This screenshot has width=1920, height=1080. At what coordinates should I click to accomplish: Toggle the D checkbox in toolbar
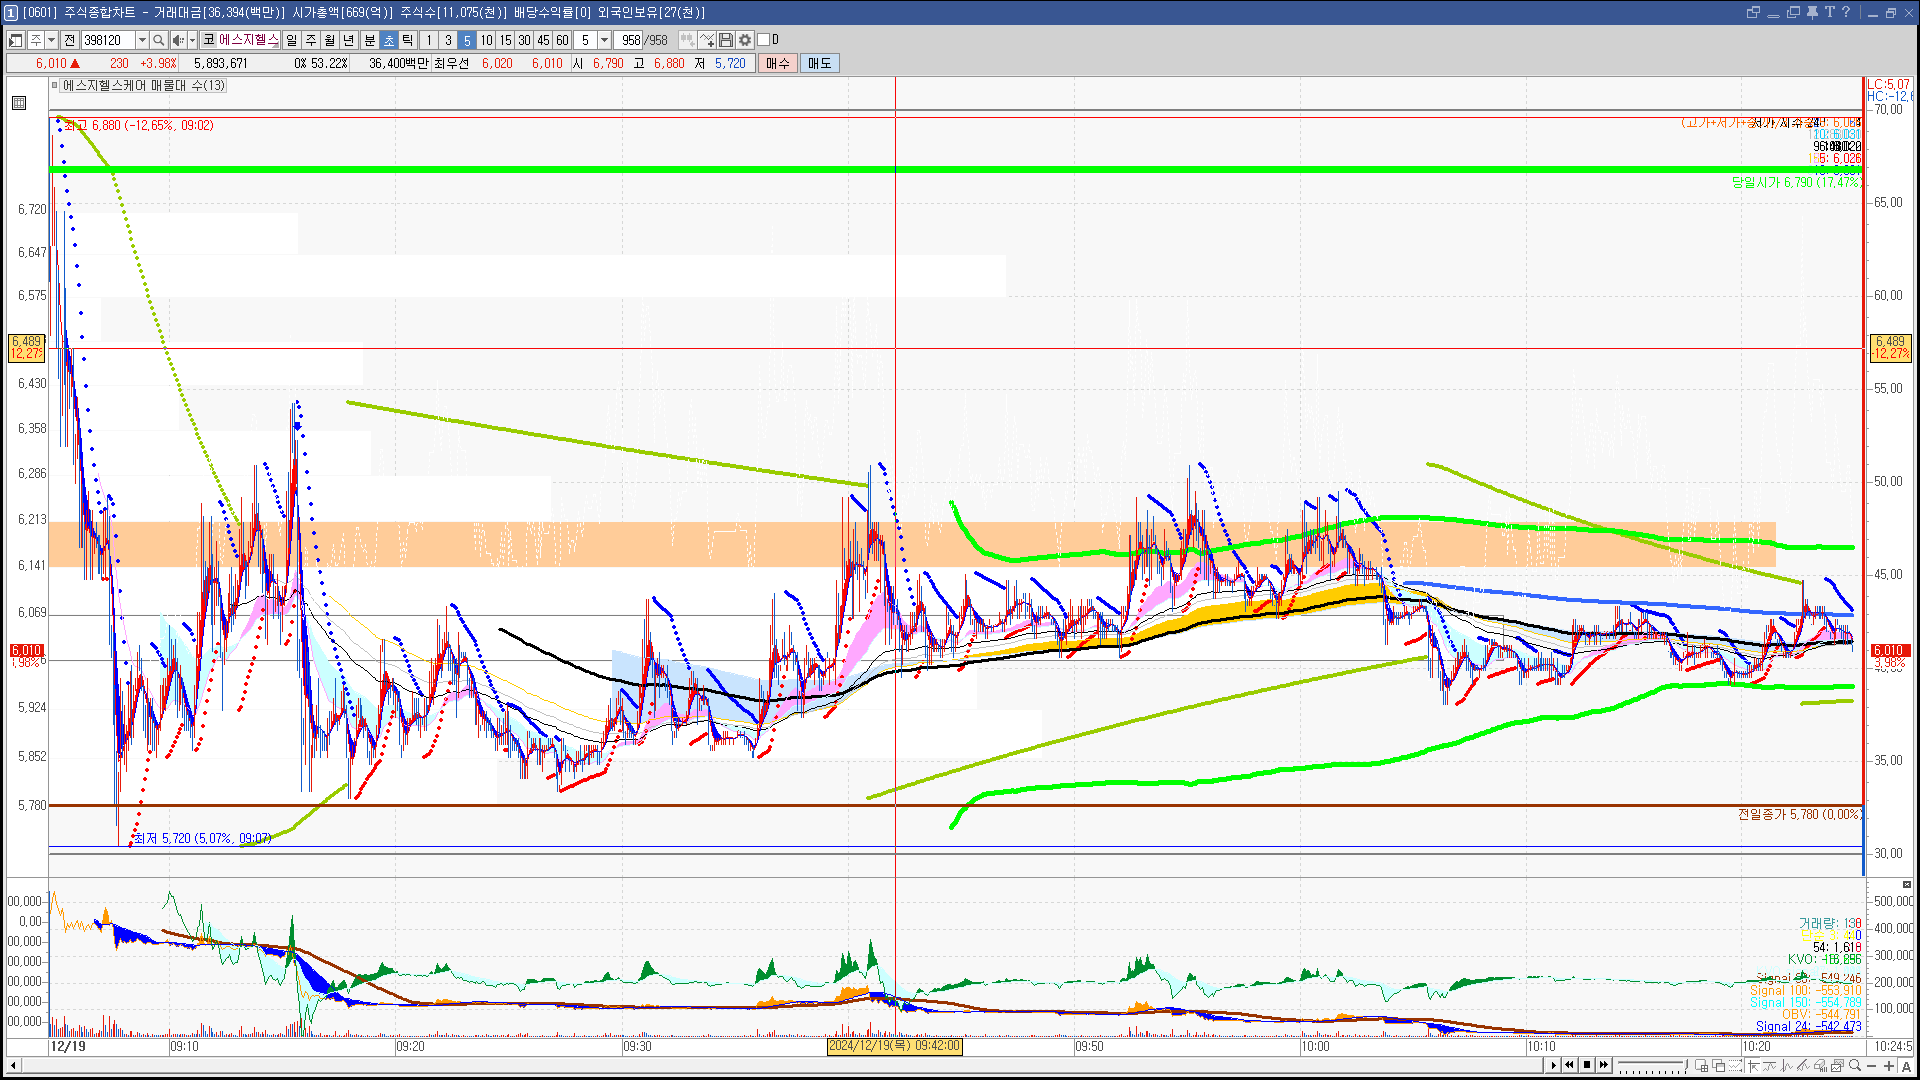point(764,40)
